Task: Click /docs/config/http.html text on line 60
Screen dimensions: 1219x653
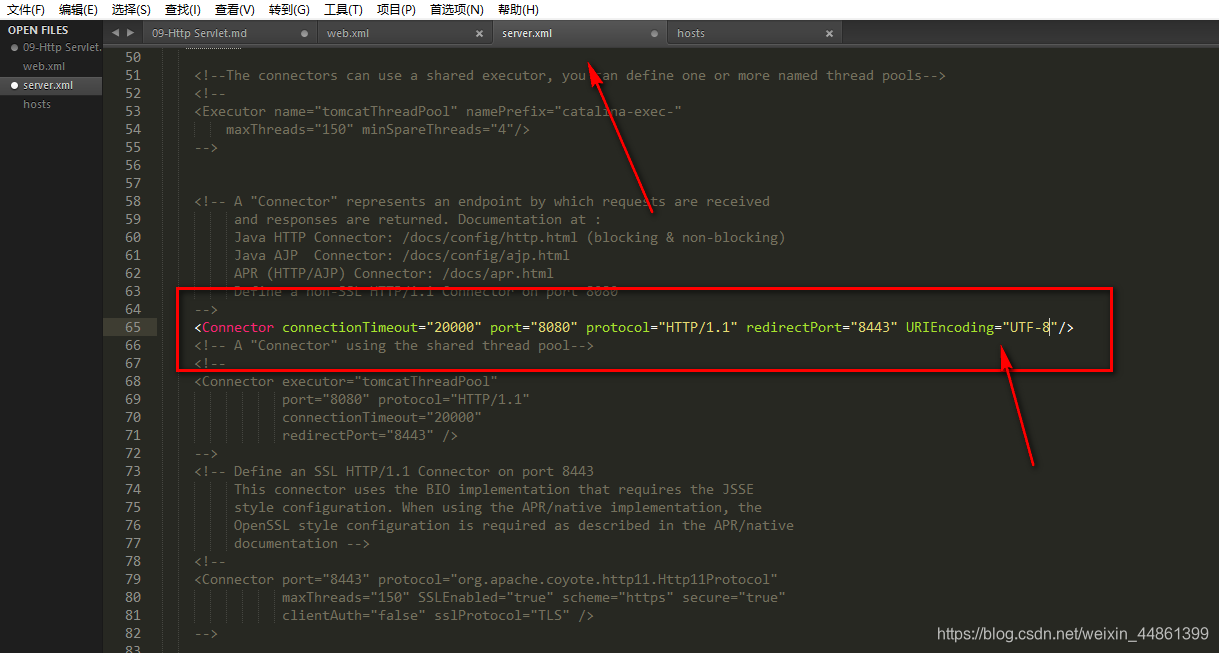Action: click(x=490, y=237)
